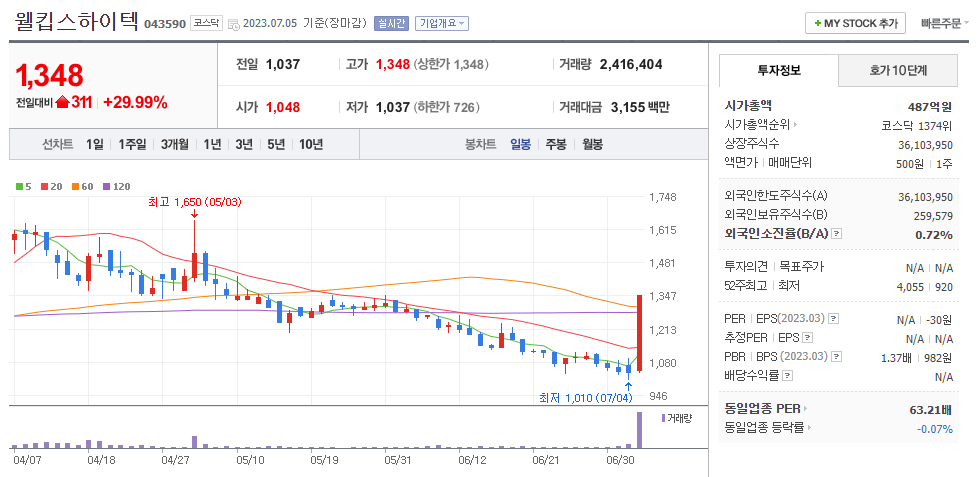The image size is (977, 477).
Task: Click the purple 거래량 volume legend
Action: point(676,417)
